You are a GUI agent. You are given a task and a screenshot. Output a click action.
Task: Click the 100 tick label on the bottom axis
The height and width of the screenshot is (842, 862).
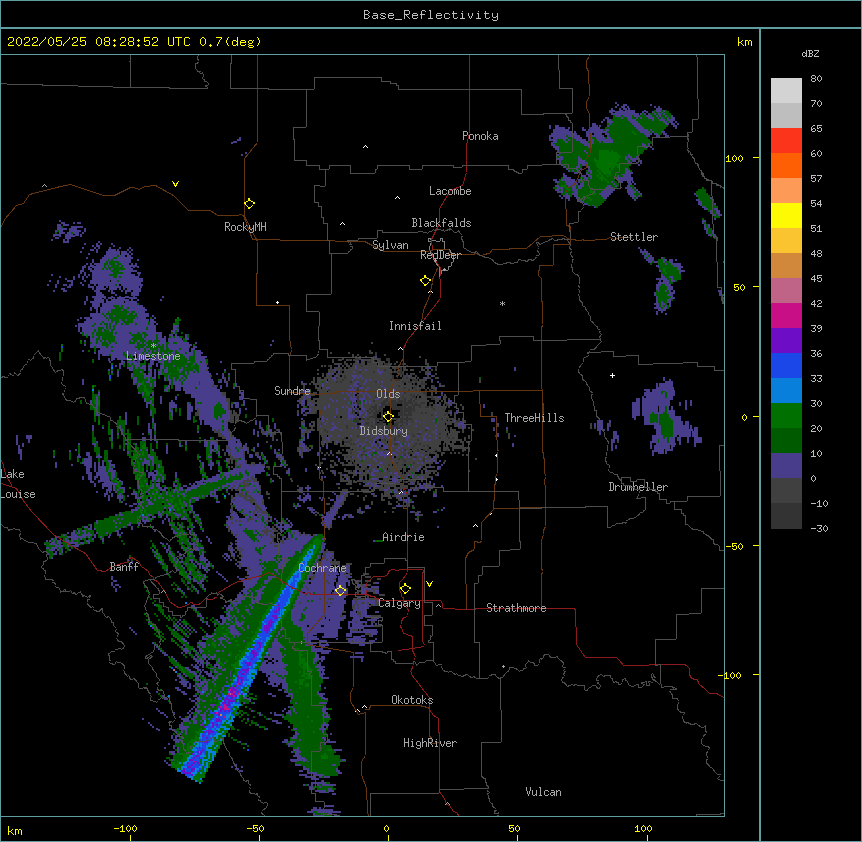click(643, 828)
